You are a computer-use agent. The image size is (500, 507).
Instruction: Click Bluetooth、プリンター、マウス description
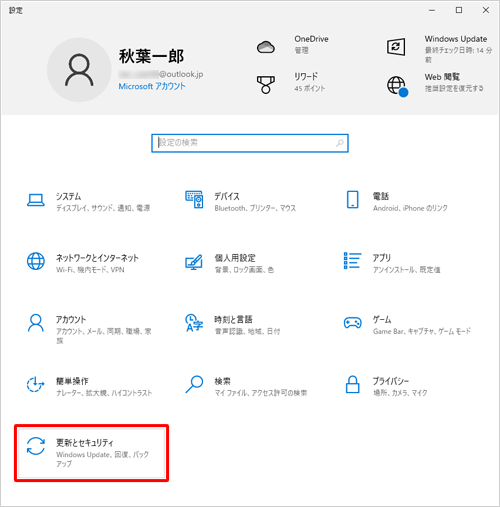coord(255,208)
